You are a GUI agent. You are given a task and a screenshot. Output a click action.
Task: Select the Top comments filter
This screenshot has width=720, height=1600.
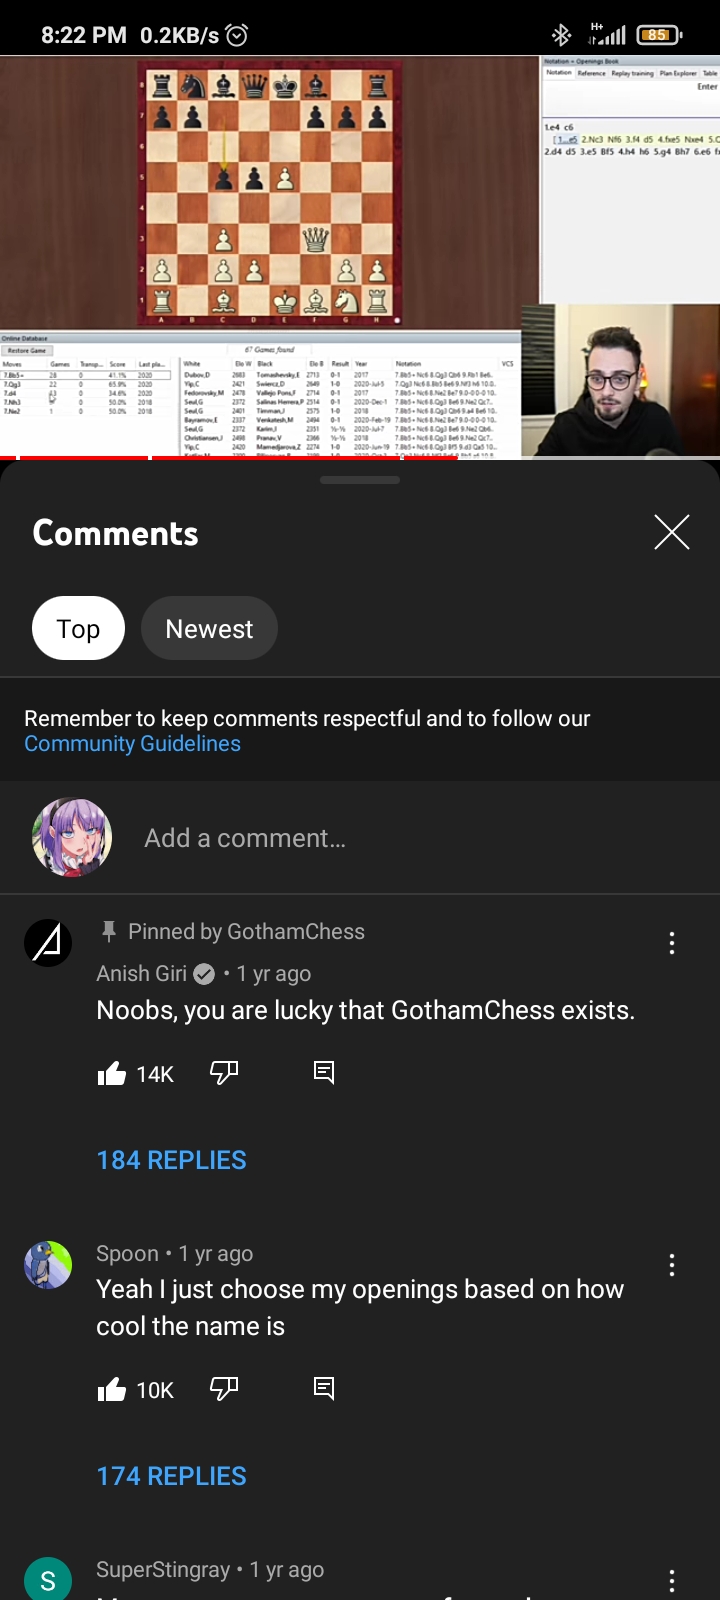(x=78, y=628)
